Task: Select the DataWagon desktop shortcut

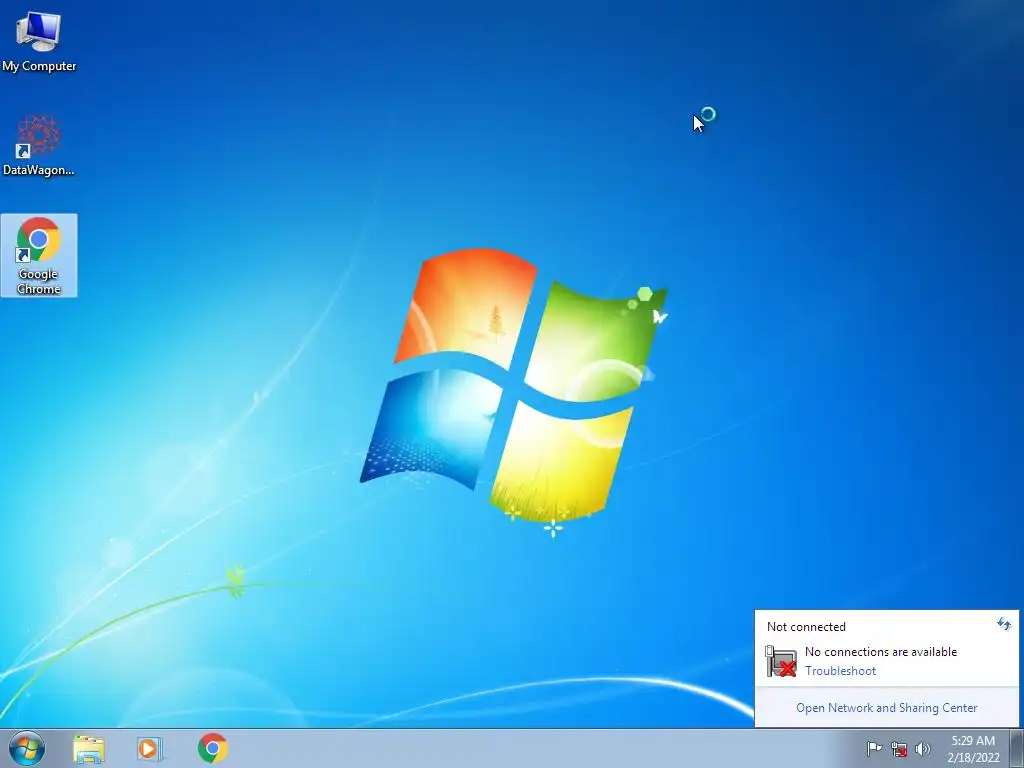Action: point(39,144)
